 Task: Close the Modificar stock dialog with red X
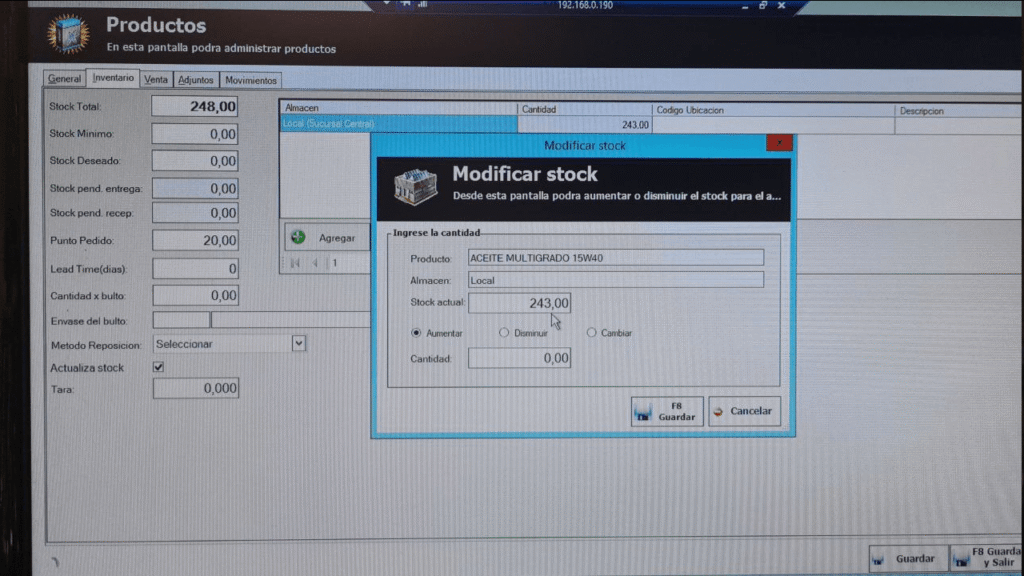coord(779,144)
